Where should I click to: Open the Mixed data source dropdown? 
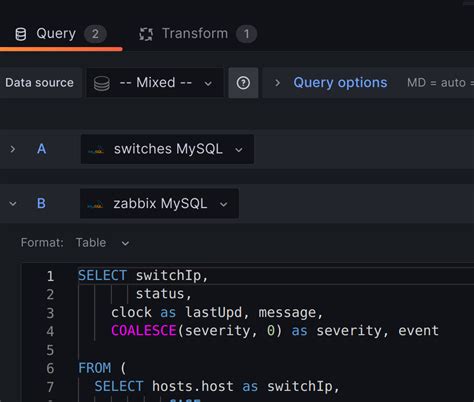(x=155, y=83)
